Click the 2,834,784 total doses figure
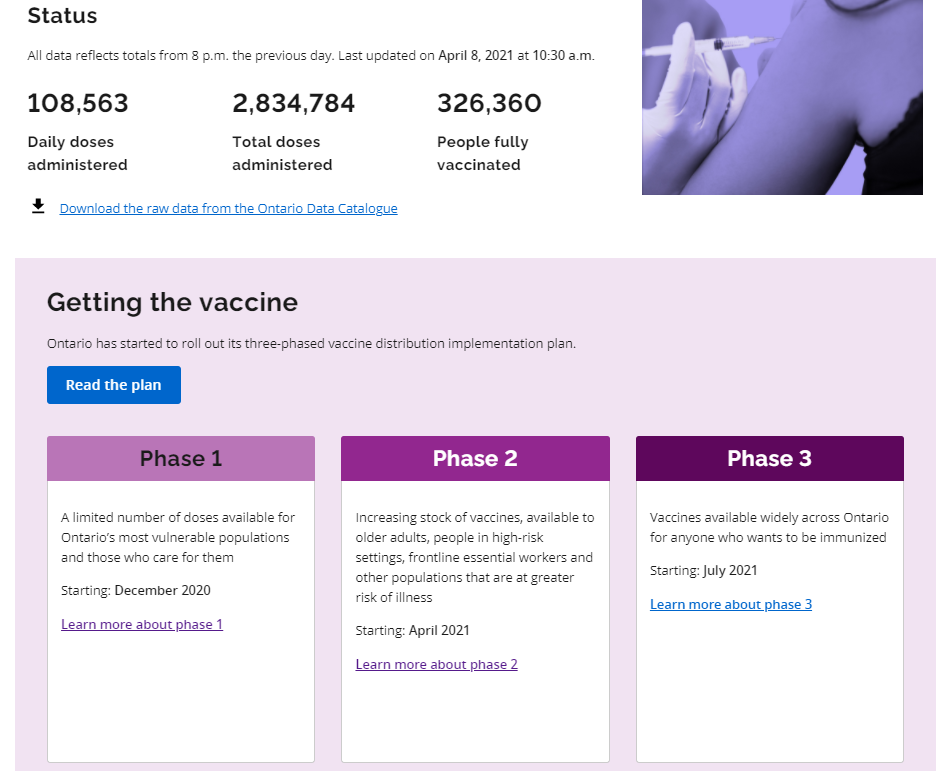 294,104
